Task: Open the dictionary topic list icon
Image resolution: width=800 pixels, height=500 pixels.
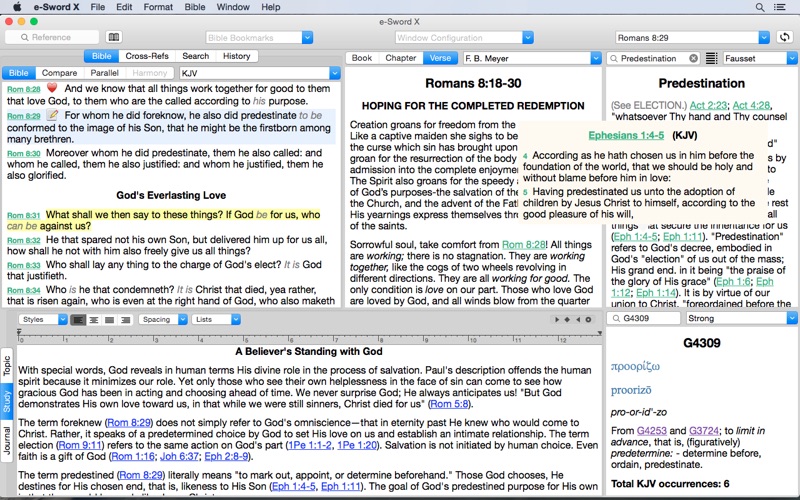Action: [x=711, y=58]
